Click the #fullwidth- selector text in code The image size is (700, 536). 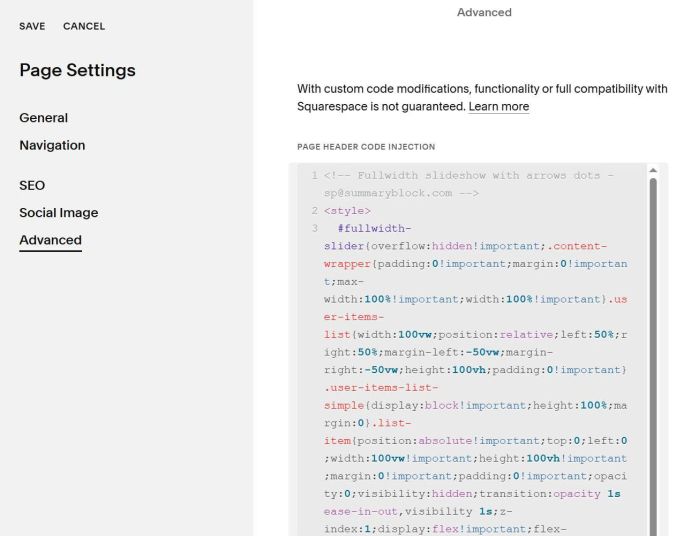(x=374, y=229)
